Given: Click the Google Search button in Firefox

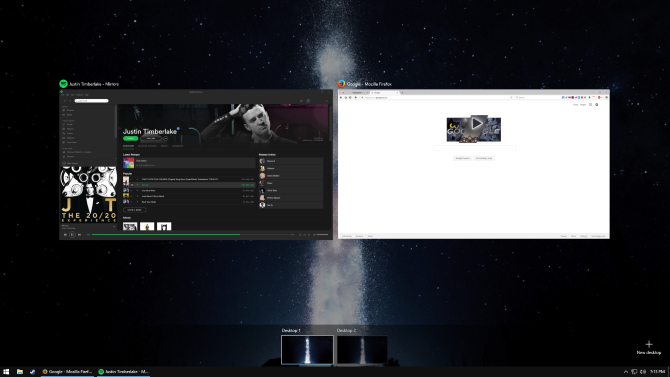Looking at the screenshot, I should tap(462, 158).
